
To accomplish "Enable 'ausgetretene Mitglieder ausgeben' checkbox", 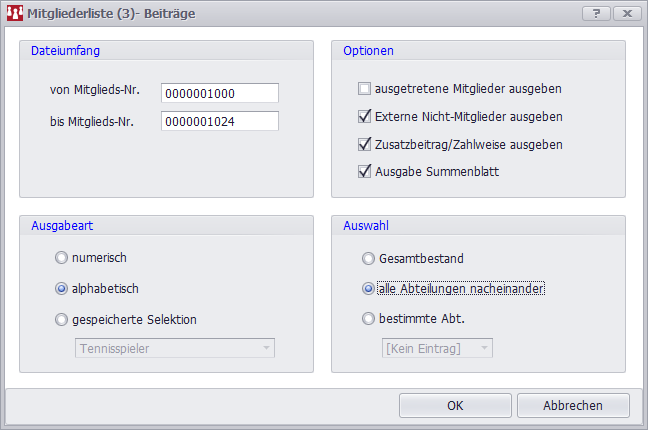I will (365, 88).
